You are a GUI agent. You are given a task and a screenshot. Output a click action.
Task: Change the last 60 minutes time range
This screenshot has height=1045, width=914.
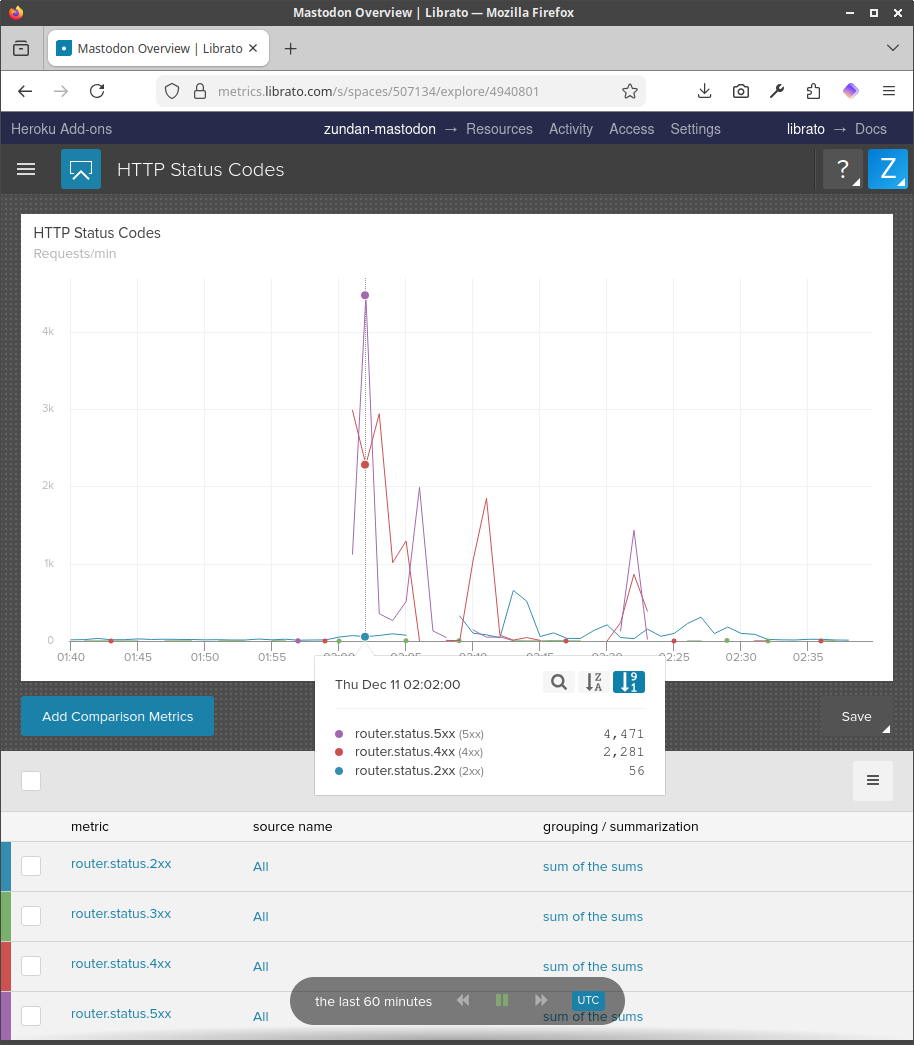tap(373, 1001)
